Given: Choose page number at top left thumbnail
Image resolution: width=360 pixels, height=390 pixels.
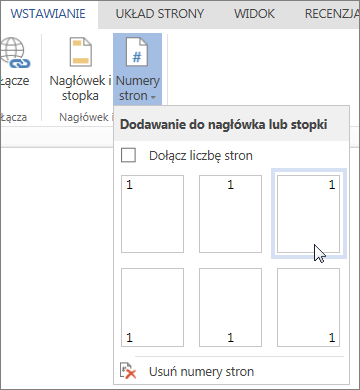Looking at the screenshot, I should click(x=152, y=214).
